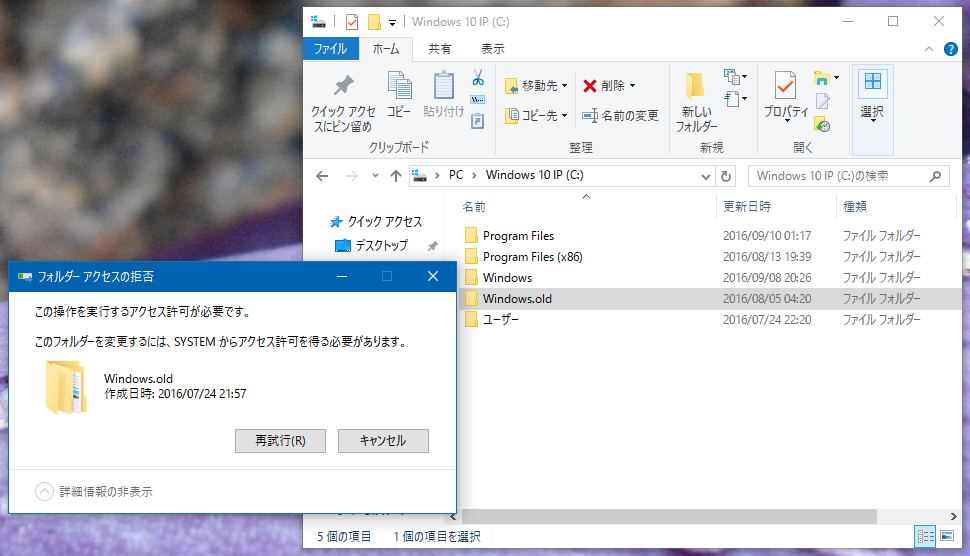
Task: Open the Move to (移動先) menu
Action: coord(536,85)
